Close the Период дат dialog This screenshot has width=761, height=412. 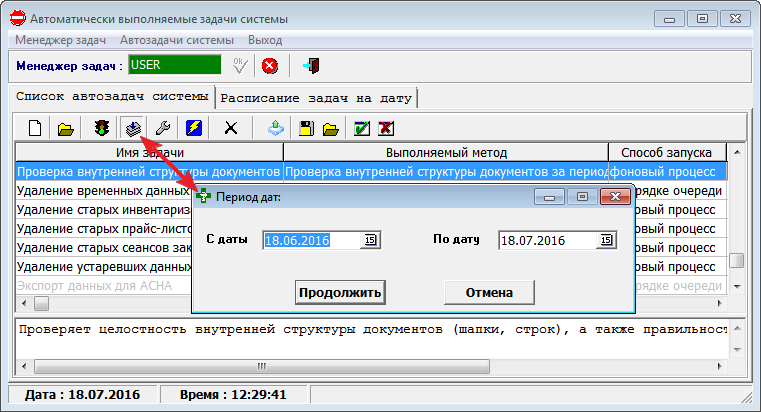(615, 197)
